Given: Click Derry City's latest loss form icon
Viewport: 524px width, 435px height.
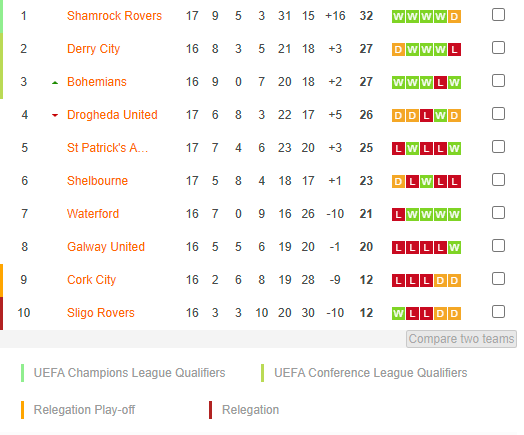Looking at the screenshot, I should pyautogui.click(x=454, y=49).
